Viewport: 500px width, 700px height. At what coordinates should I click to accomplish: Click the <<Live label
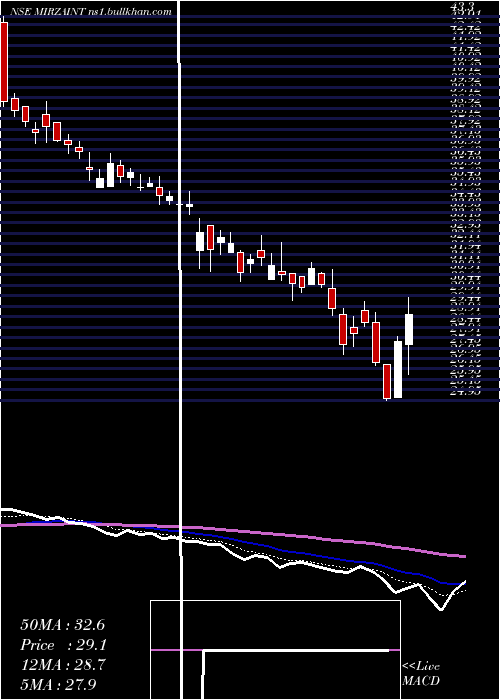pyautogui.click(x=421, y=667)
